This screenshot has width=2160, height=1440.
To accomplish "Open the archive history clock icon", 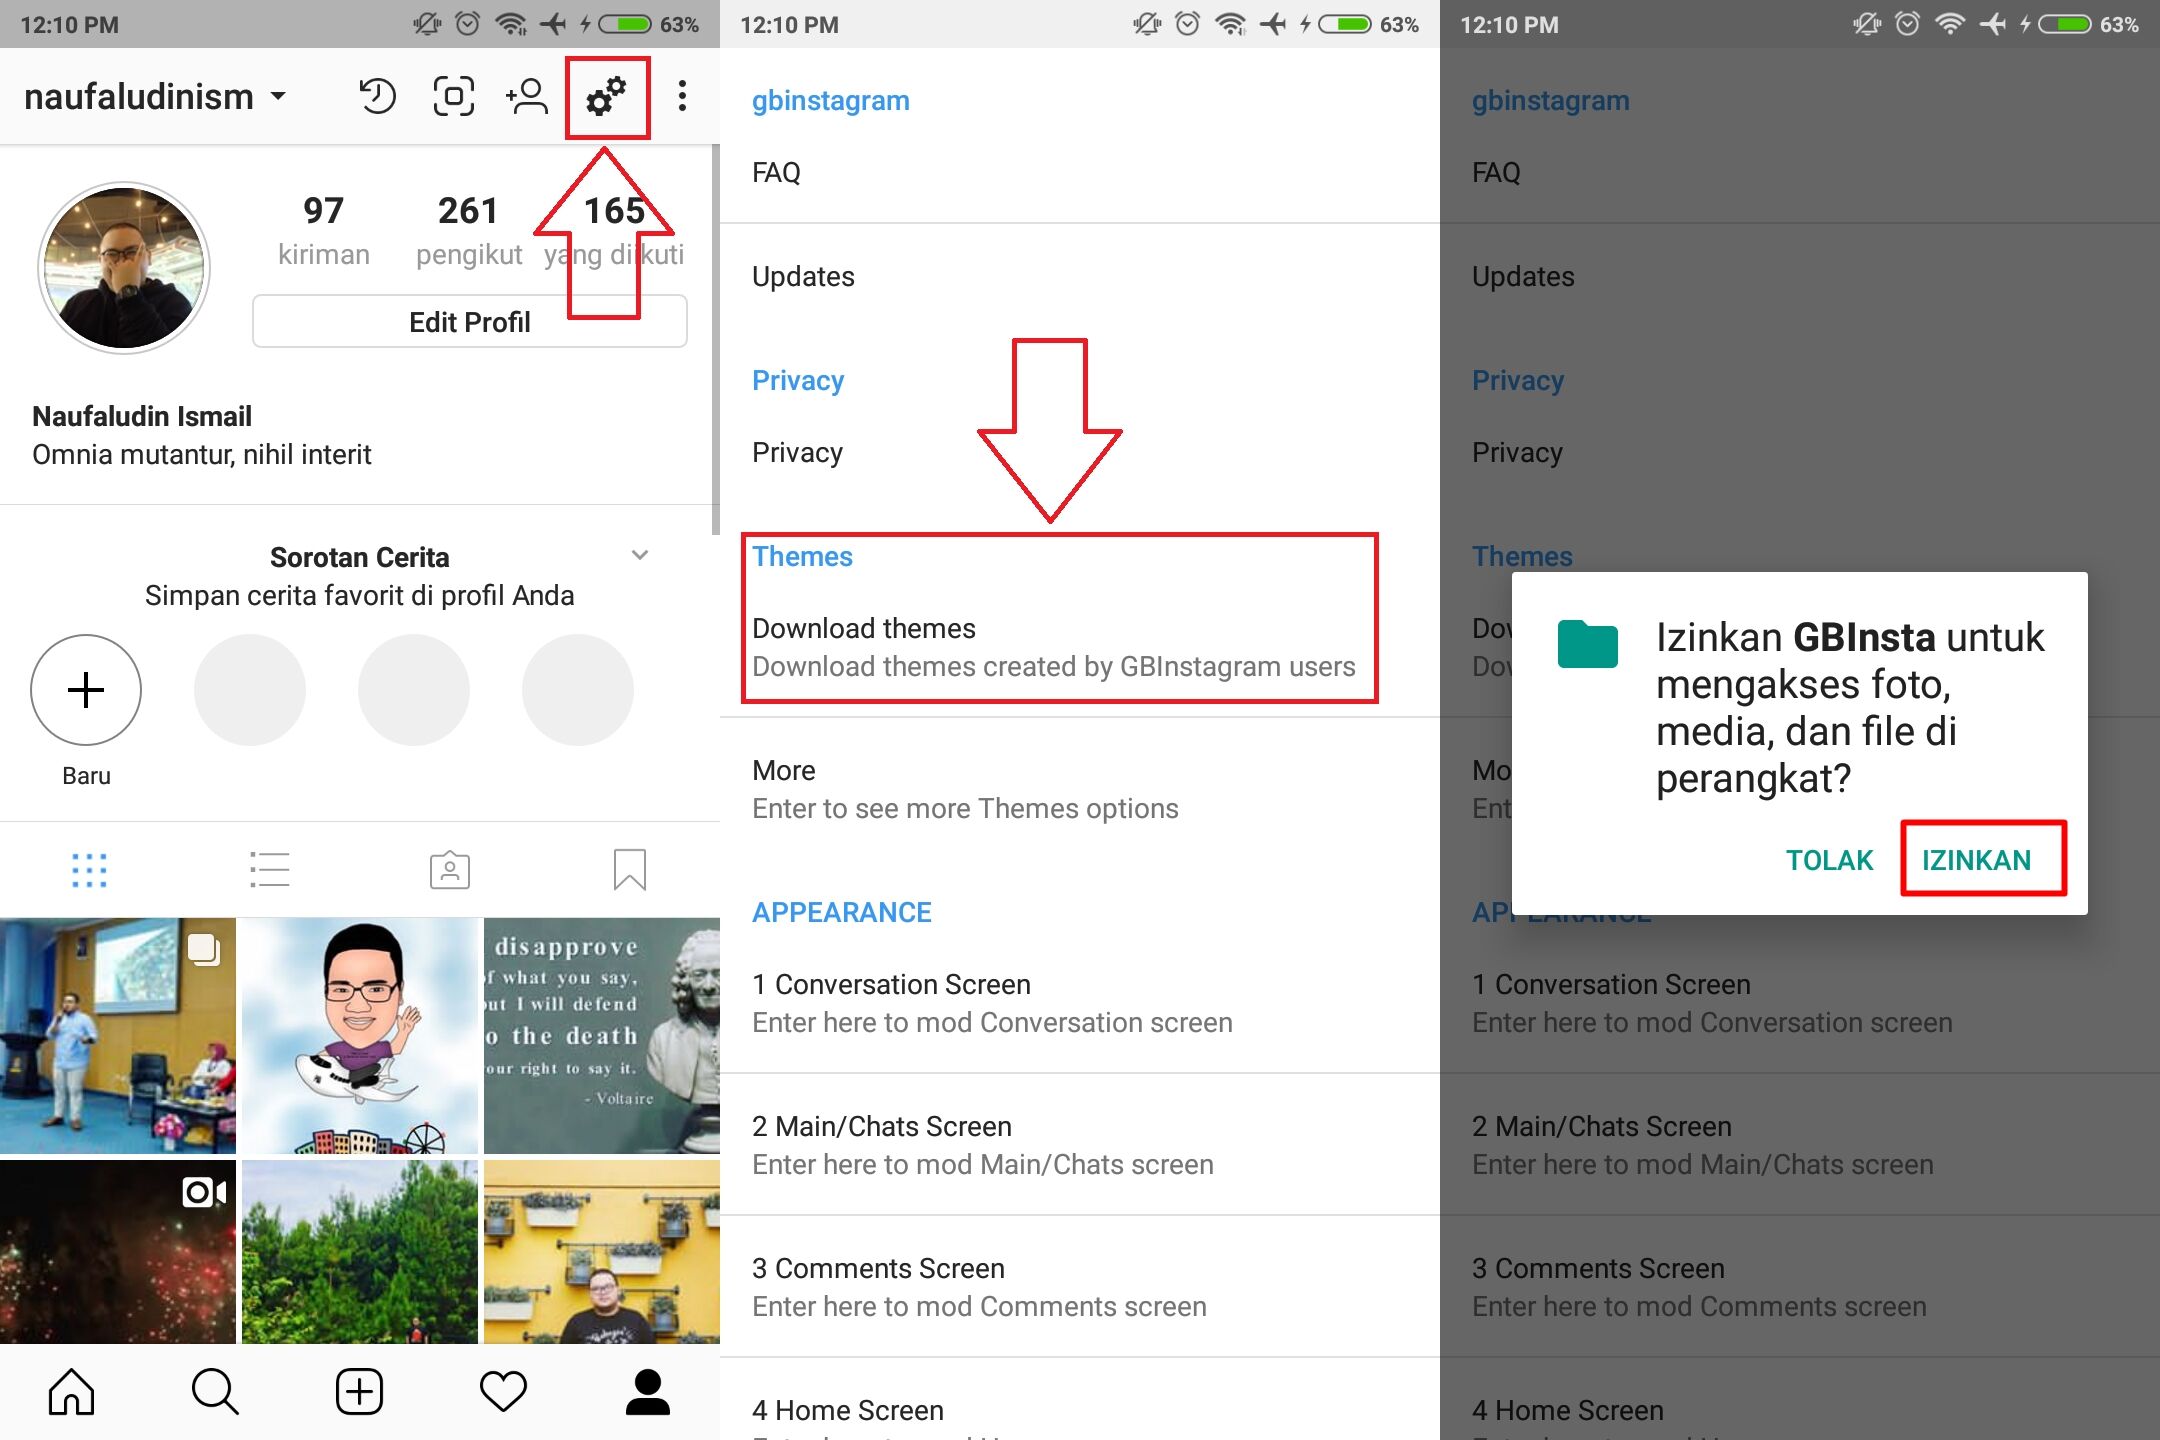I will [377, 97].
